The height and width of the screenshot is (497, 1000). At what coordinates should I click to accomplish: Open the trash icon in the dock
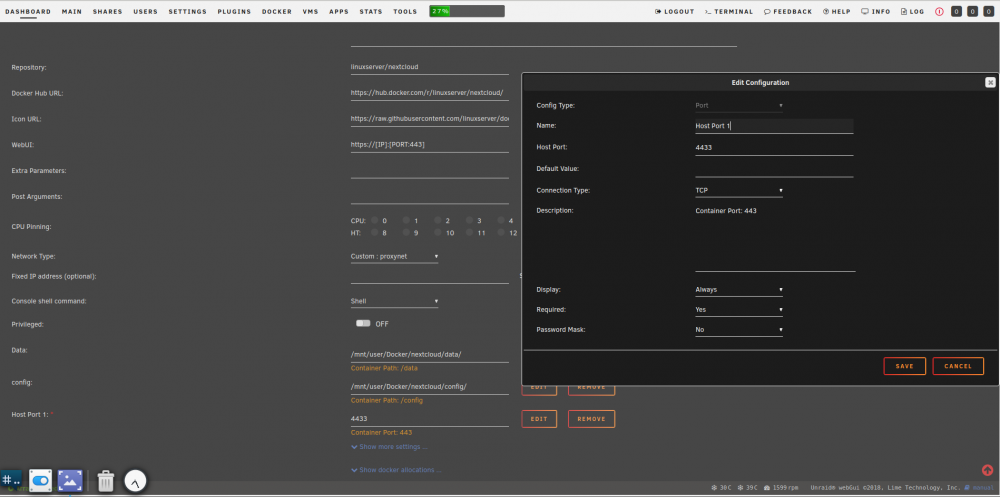tap(105, 481)
